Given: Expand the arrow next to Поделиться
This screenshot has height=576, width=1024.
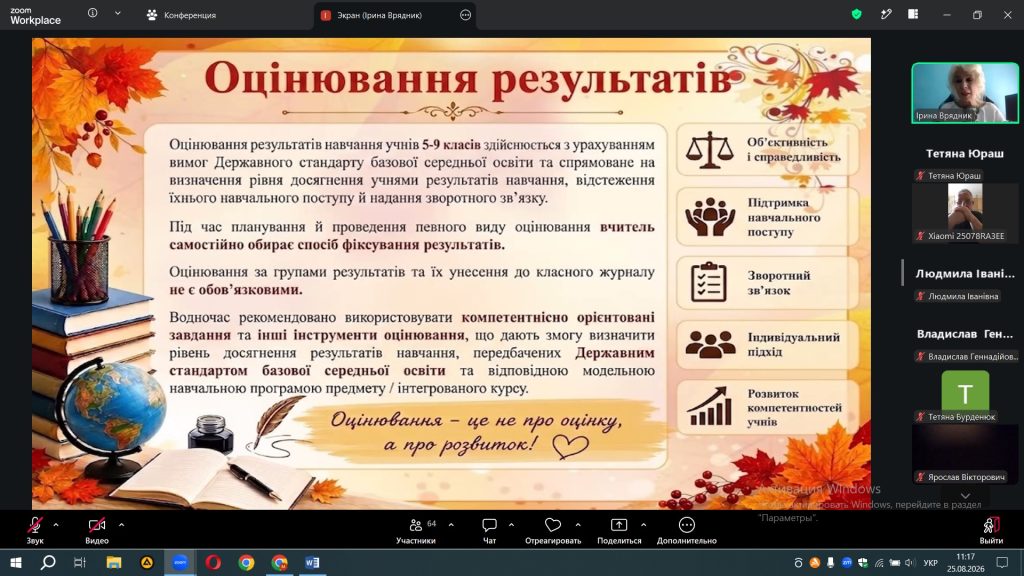Looking at the screenshot, I should pyautogui.click(x=644, y=524).
